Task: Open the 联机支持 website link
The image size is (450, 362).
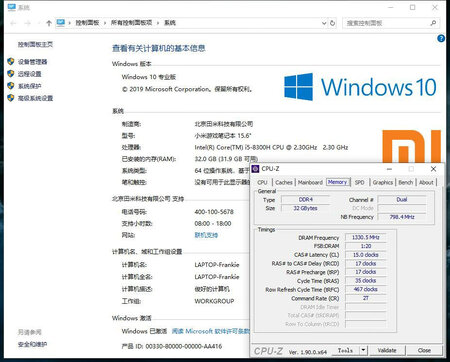Action: point(206,235)
